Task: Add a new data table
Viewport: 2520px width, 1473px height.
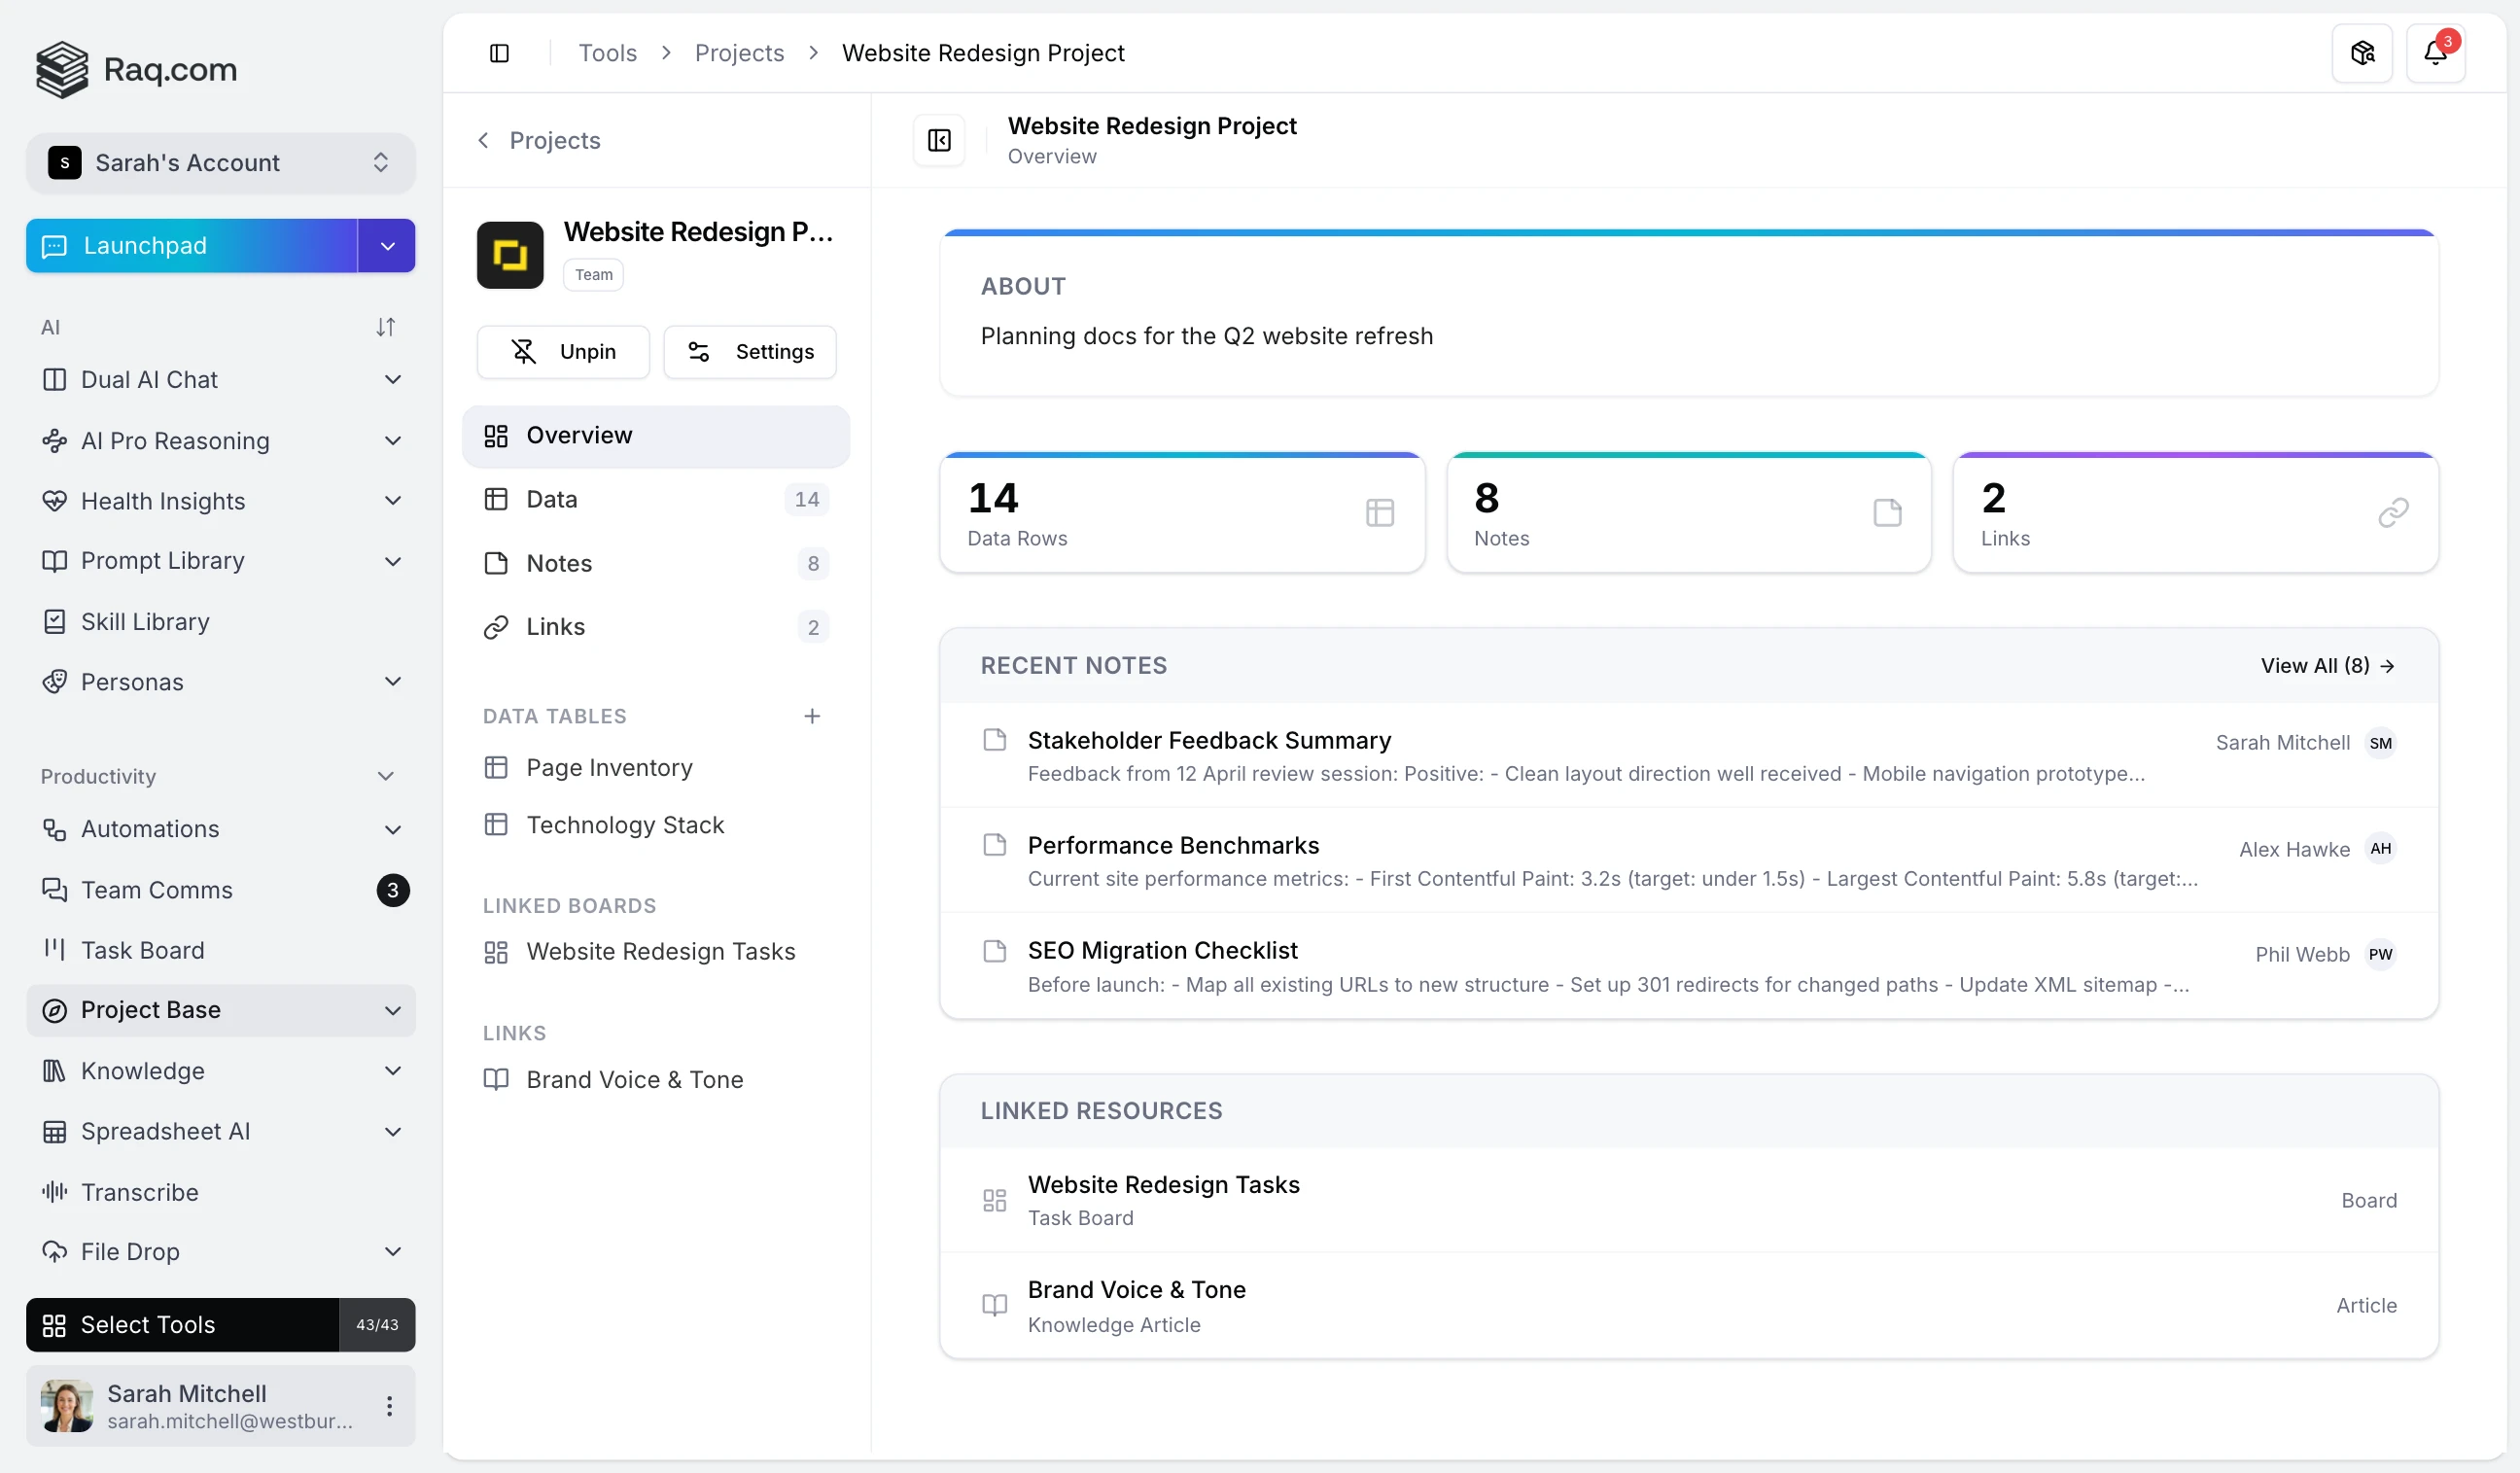Action: pos(812,715)
